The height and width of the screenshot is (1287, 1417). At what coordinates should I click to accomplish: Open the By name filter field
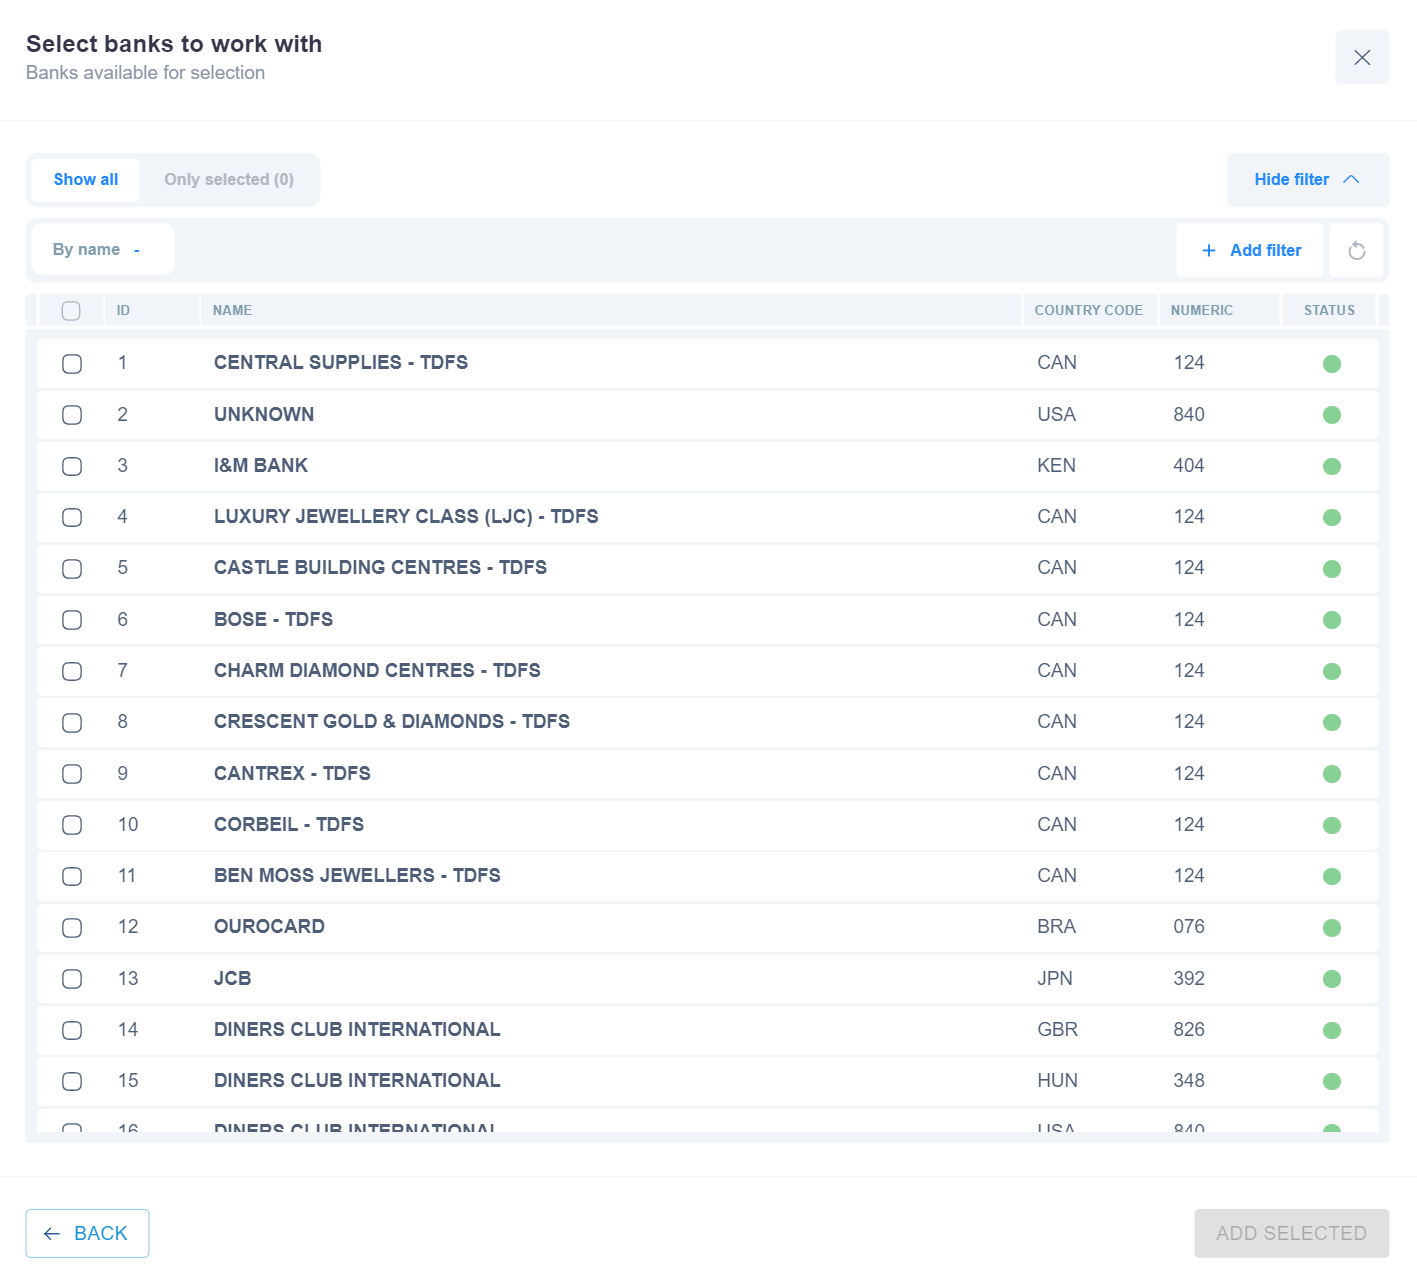coord(102,250)
